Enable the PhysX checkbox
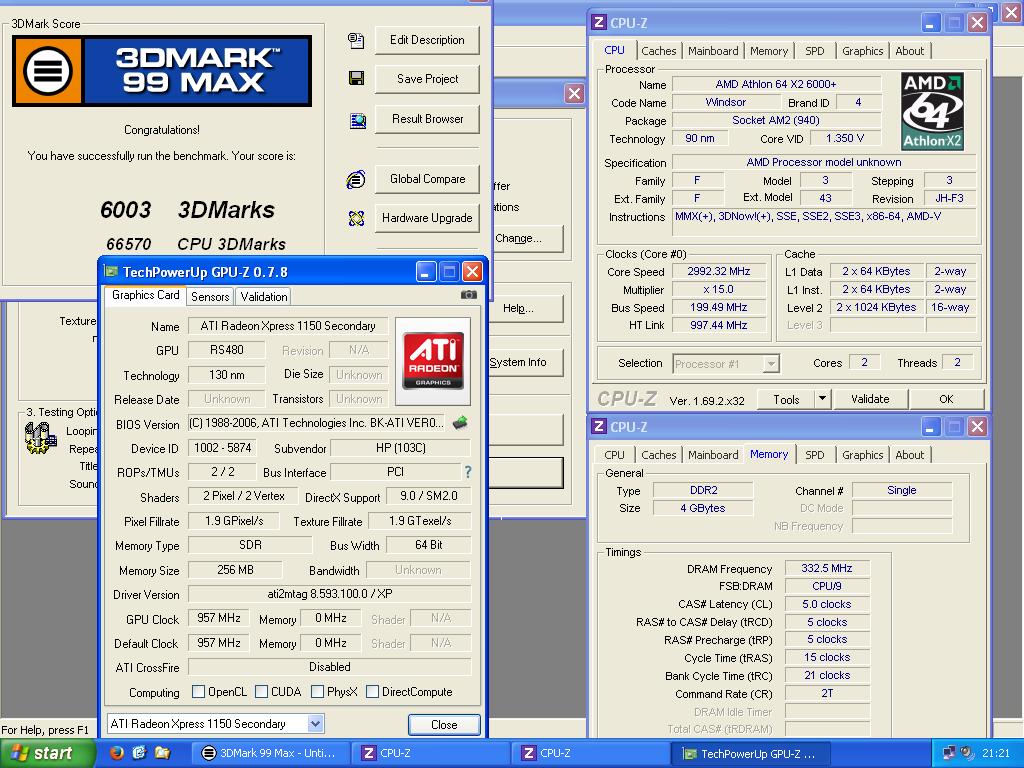The height and width of the screenshot is (768, 1024). [x=317, y=691]
